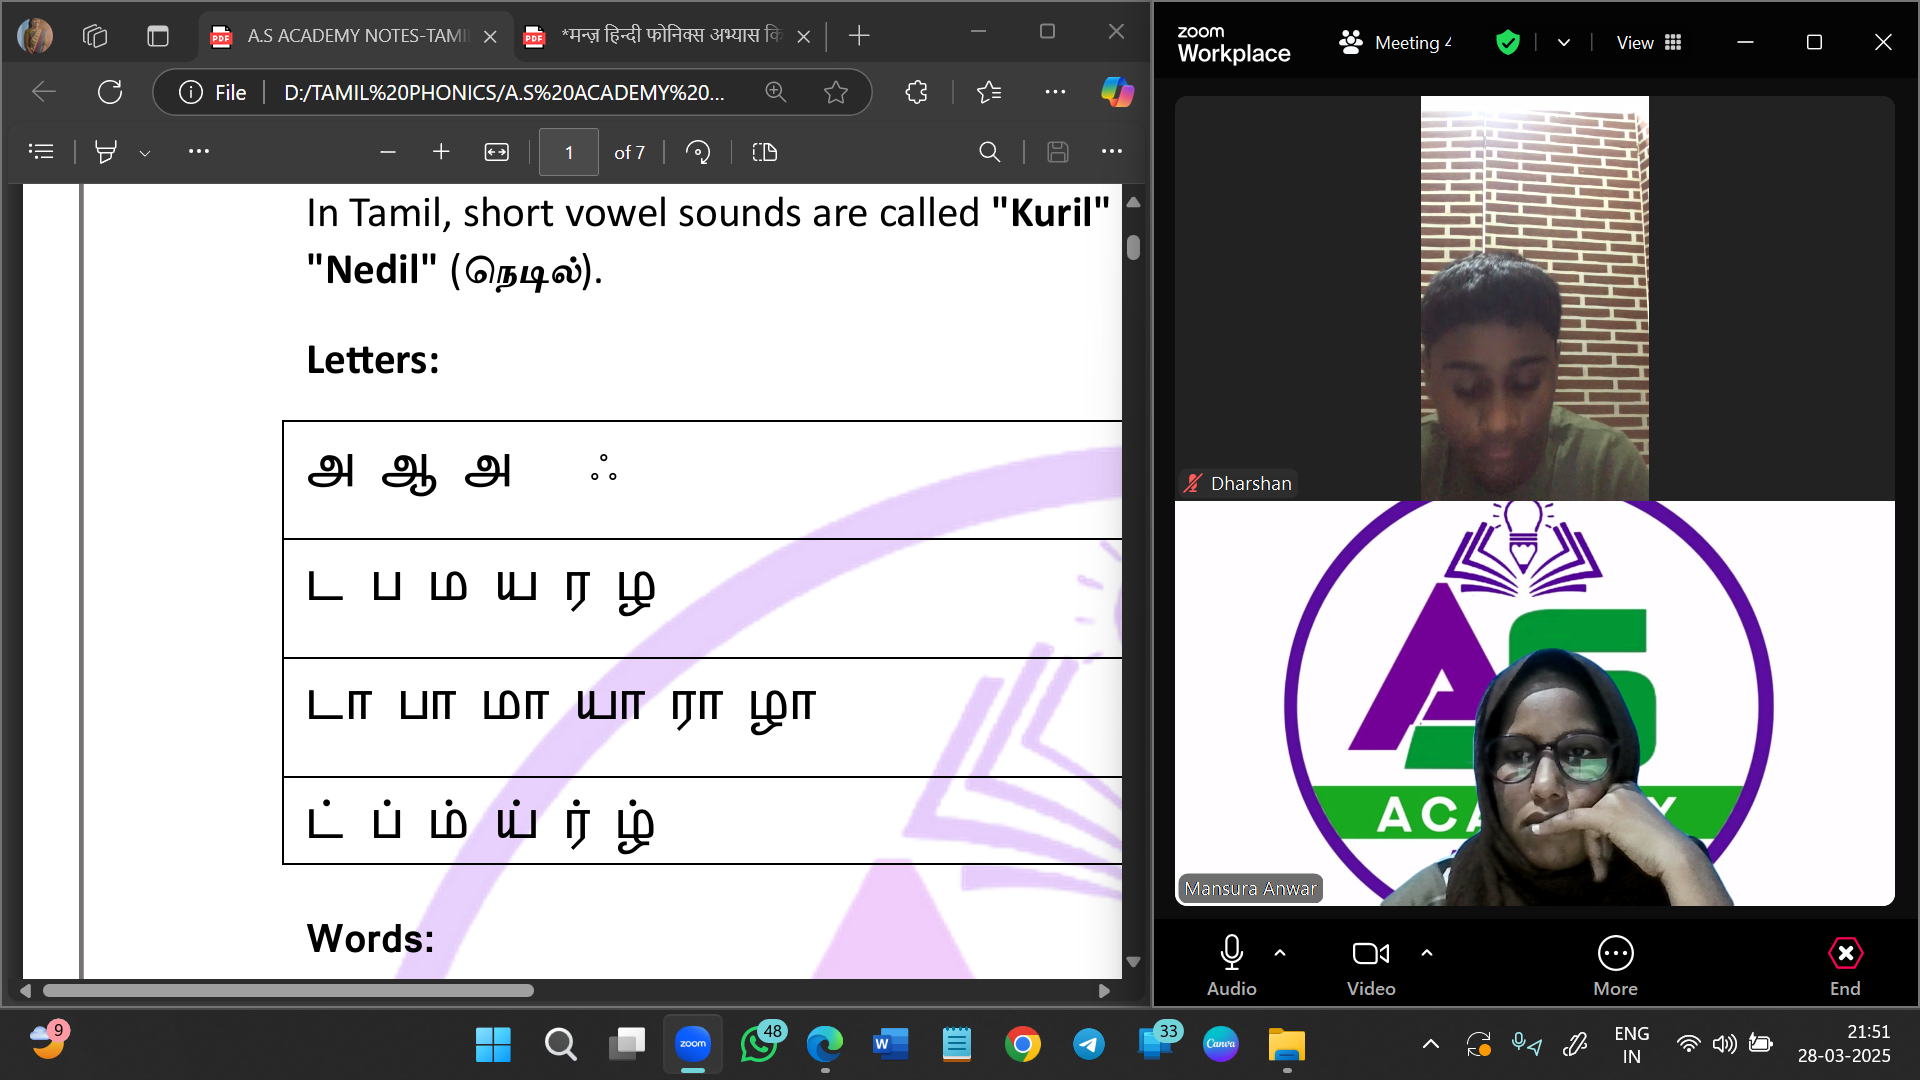Open the browser Extensions puzzle icon
Image resolution: width=1920 pixels, height=1080 pixels.
(916, 92)
